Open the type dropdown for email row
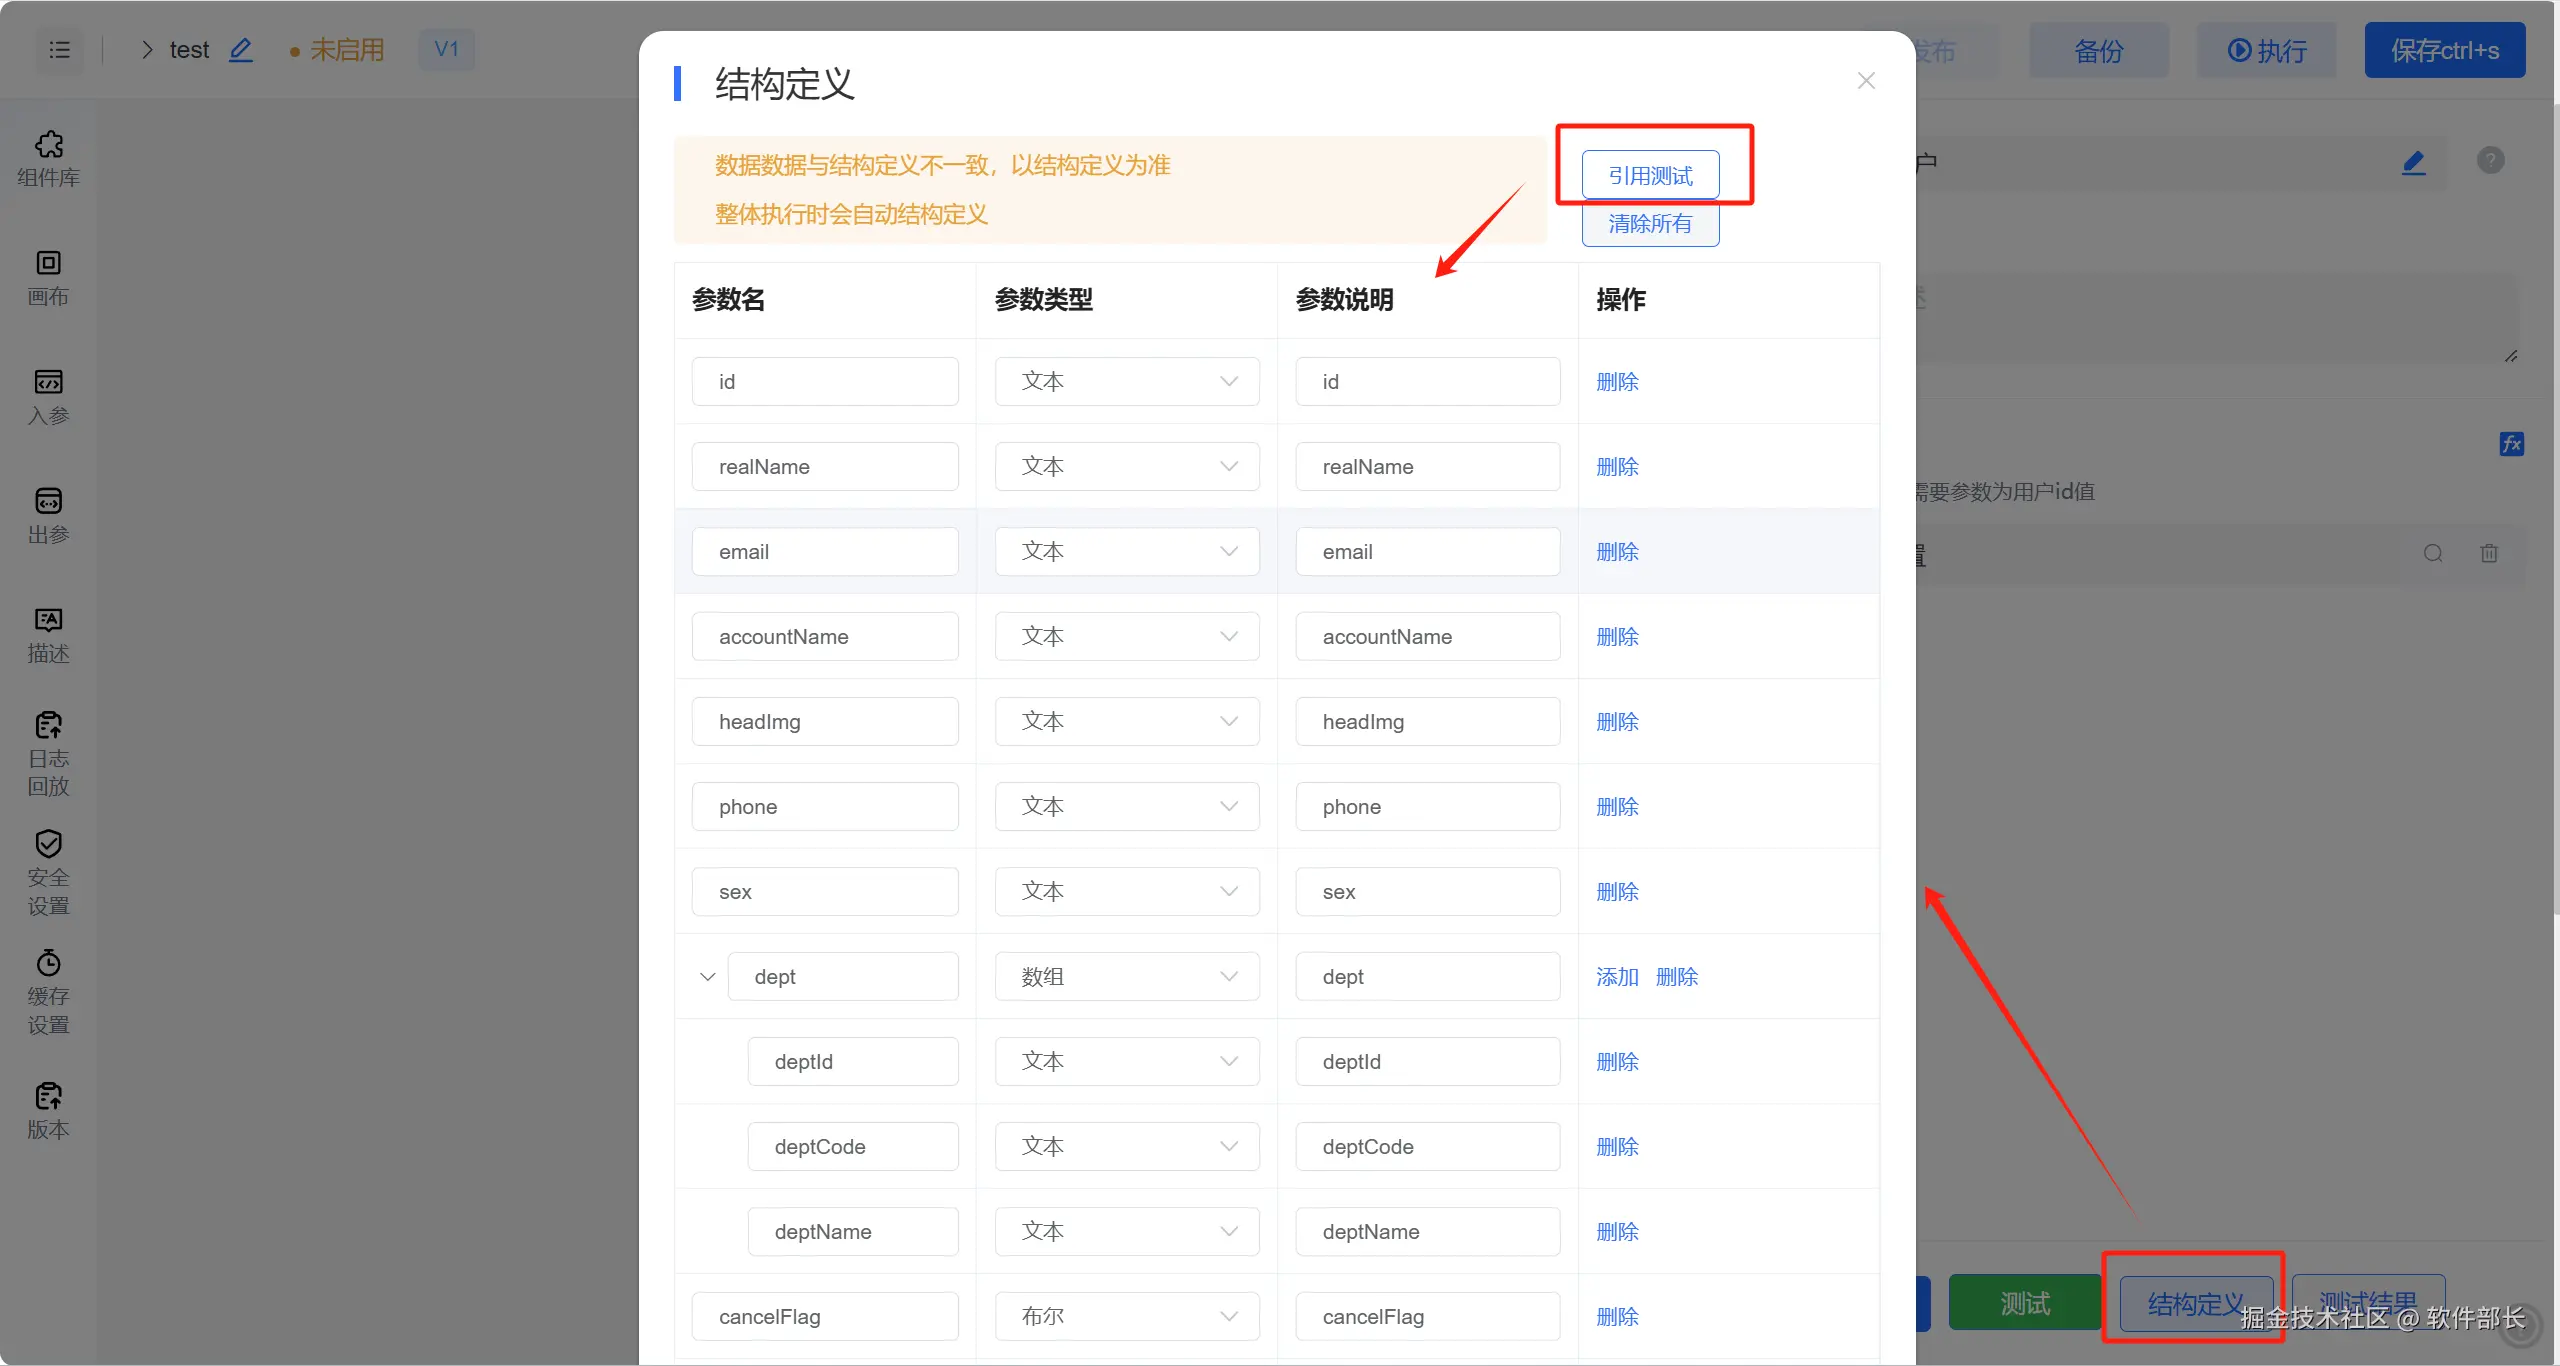This screenshot has width=2560, height=1366. coord(1126,551)
